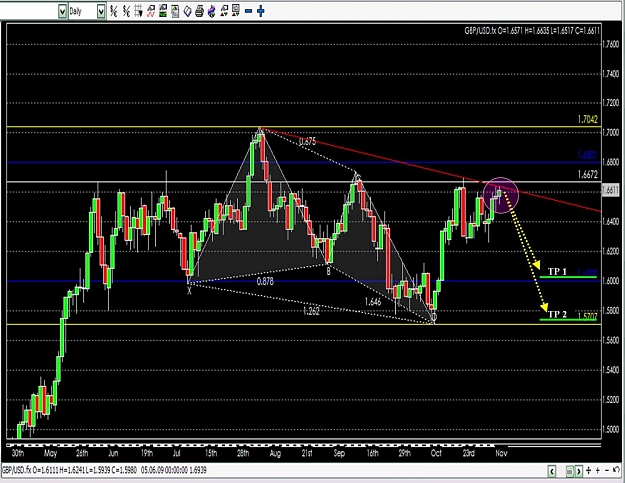This screenshot has width=625, height=483.
Task: Open the Daily timeframe dropdown
Action: pos(101,12)
